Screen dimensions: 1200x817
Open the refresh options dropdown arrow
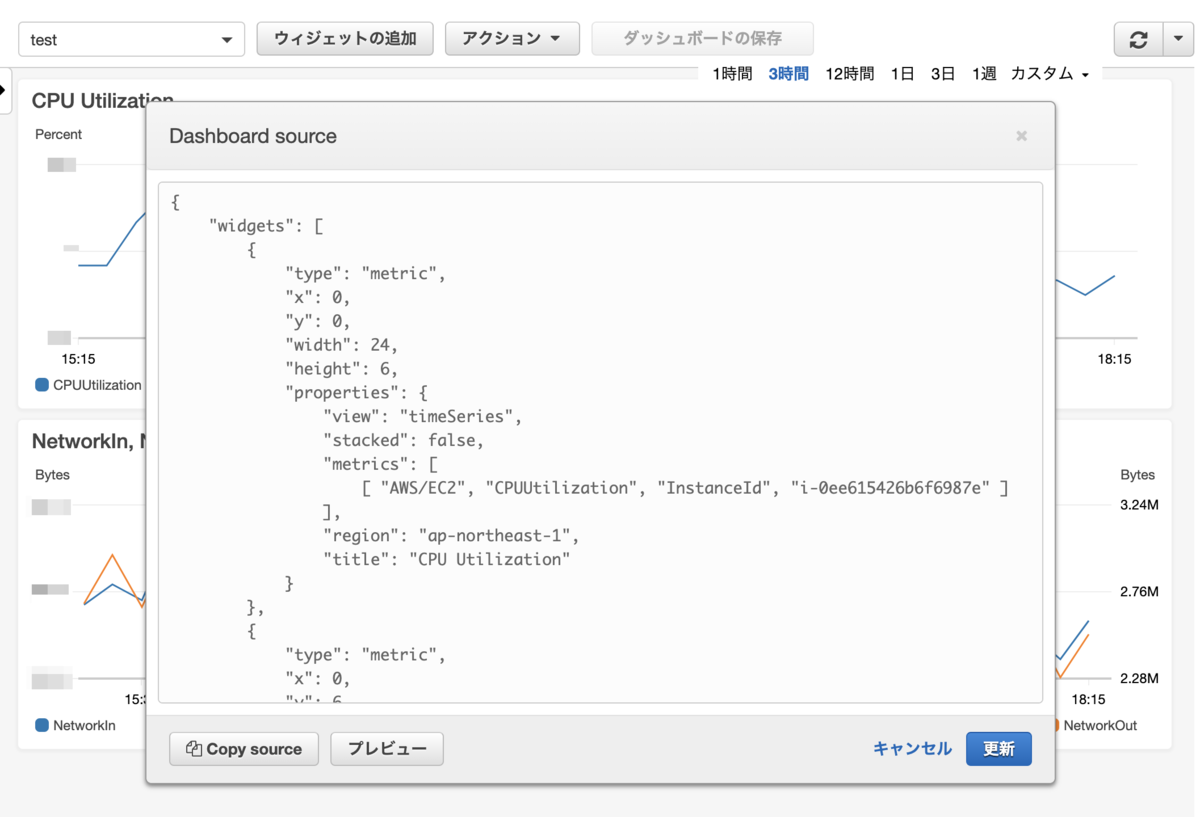click(1178, 40)
